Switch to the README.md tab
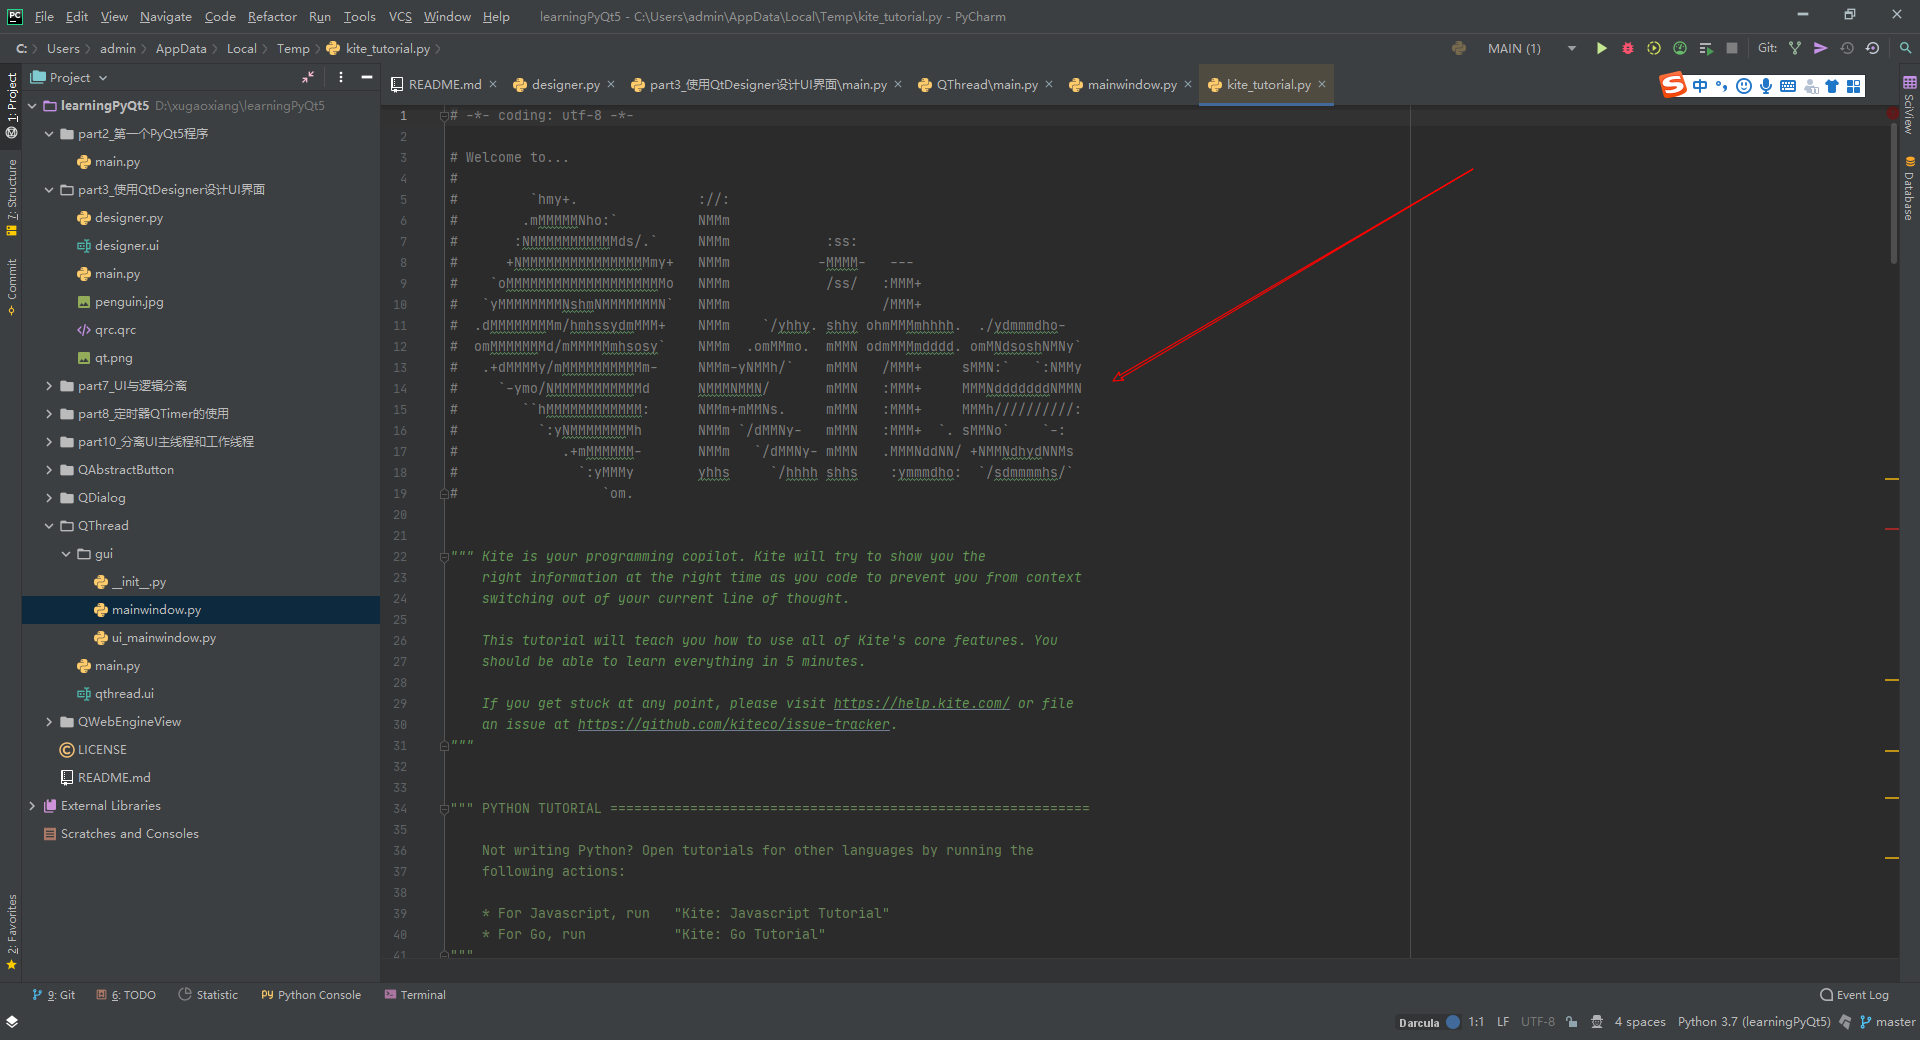Screen dimensions: 1920x1040 click(x=444, y=84)
